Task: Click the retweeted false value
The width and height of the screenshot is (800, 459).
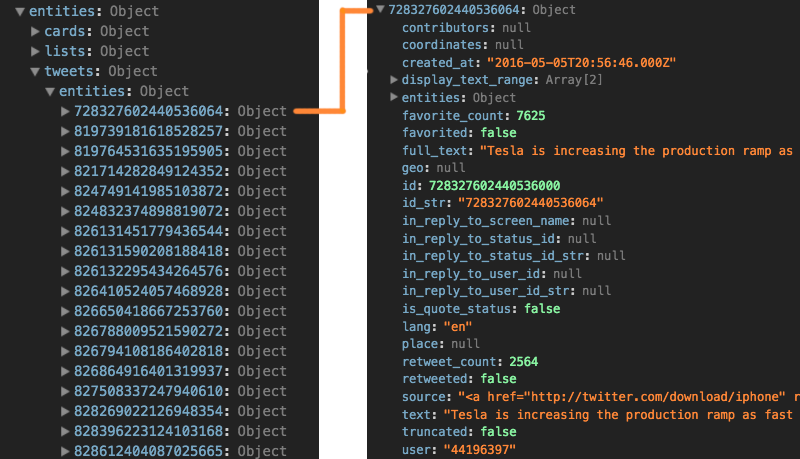Action: 498,379
